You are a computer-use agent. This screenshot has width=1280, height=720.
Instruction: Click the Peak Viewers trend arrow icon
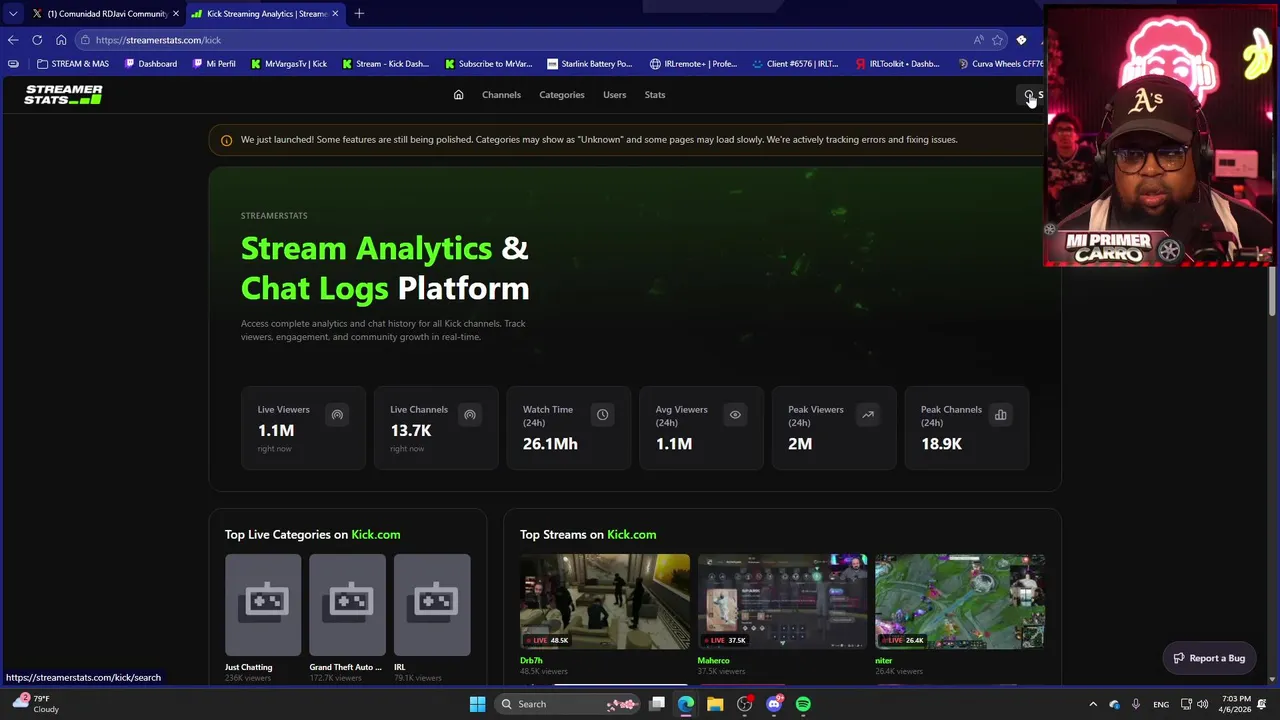(868, 415)
